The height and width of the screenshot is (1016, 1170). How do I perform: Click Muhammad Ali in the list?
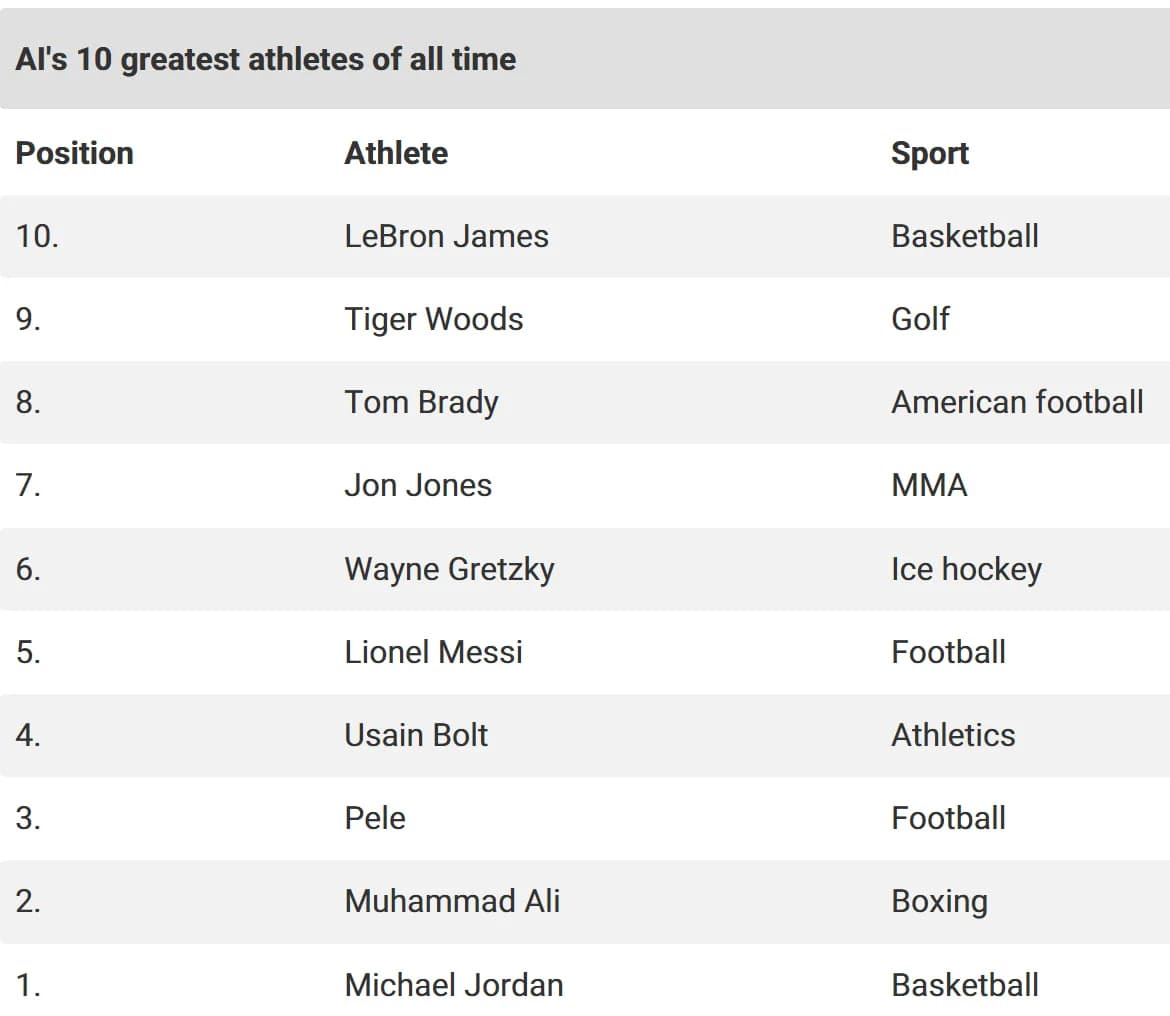[452, 901]
